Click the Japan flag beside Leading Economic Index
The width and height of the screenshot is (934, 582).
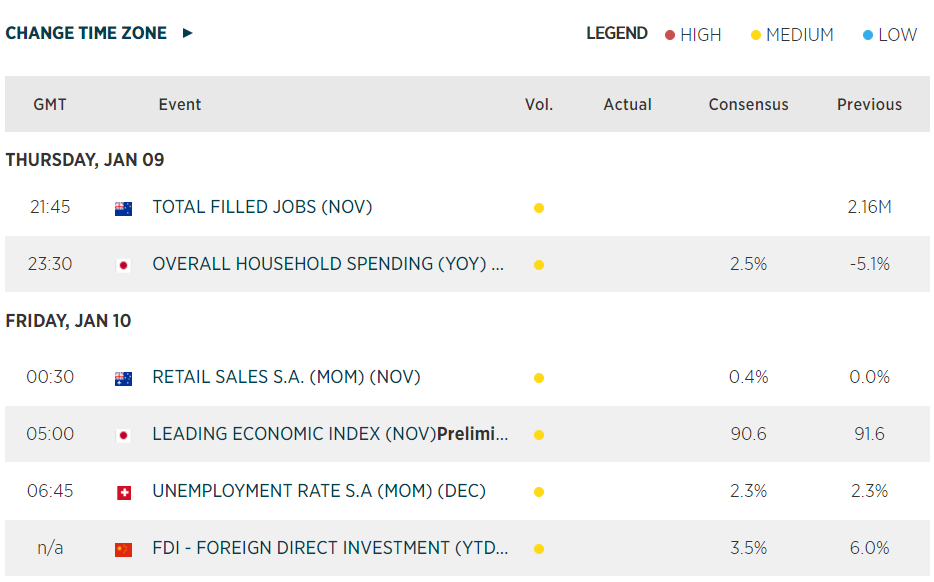click(x=124, y=435)
